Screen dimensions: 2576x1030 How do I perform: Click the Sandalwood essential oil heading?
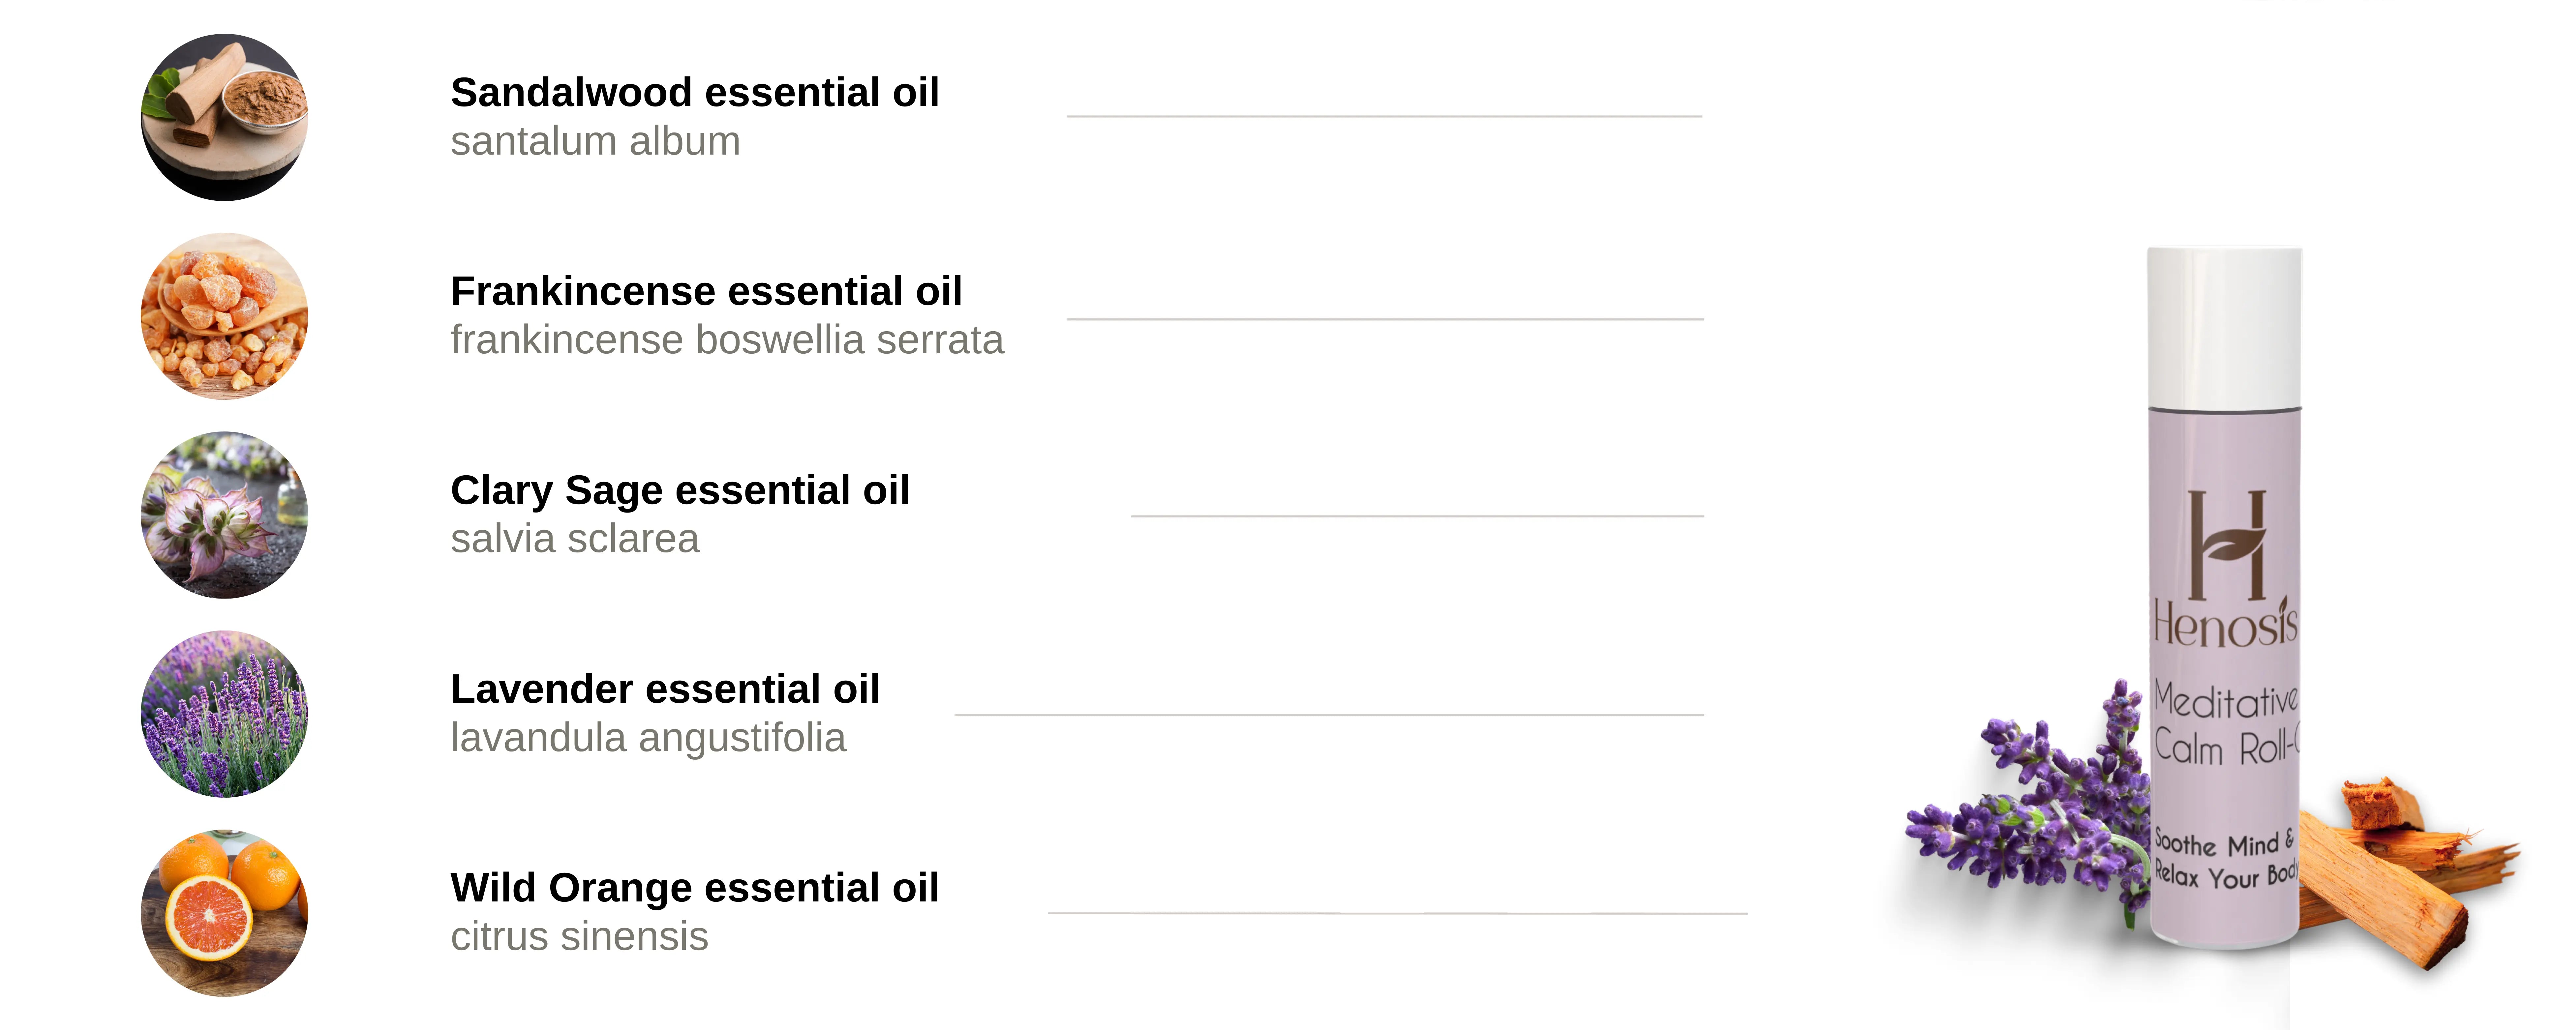point(695,92)
